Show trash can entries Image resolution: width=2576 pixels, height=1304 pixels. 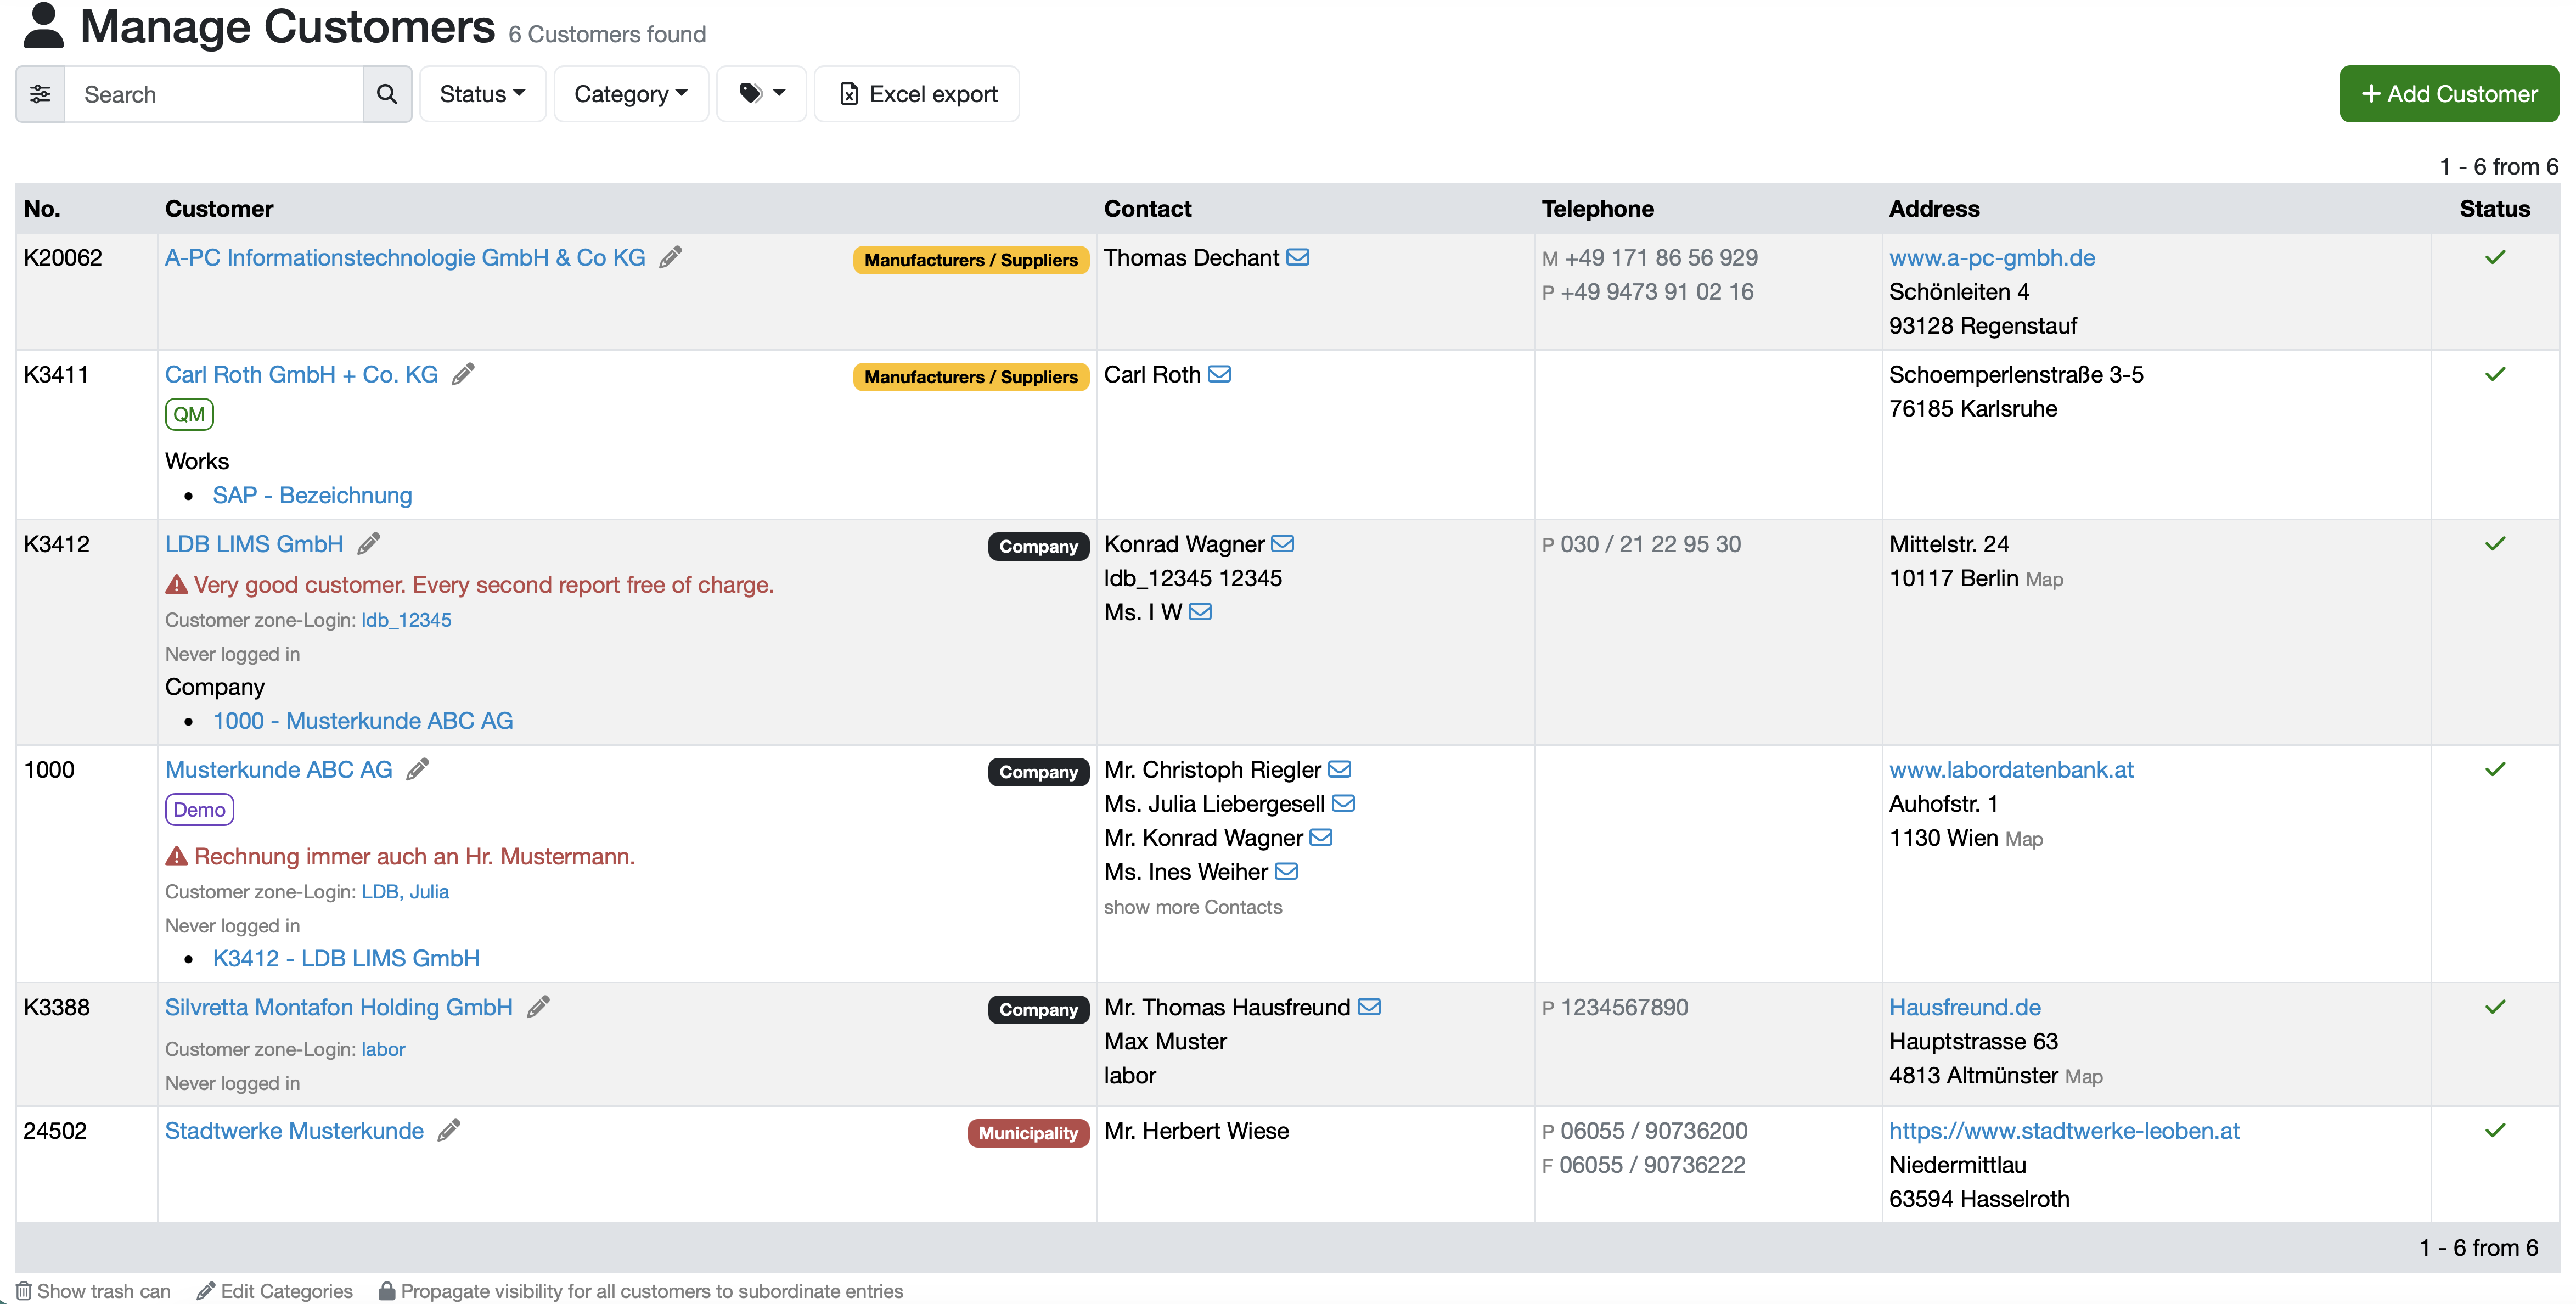coord(93,1291)
